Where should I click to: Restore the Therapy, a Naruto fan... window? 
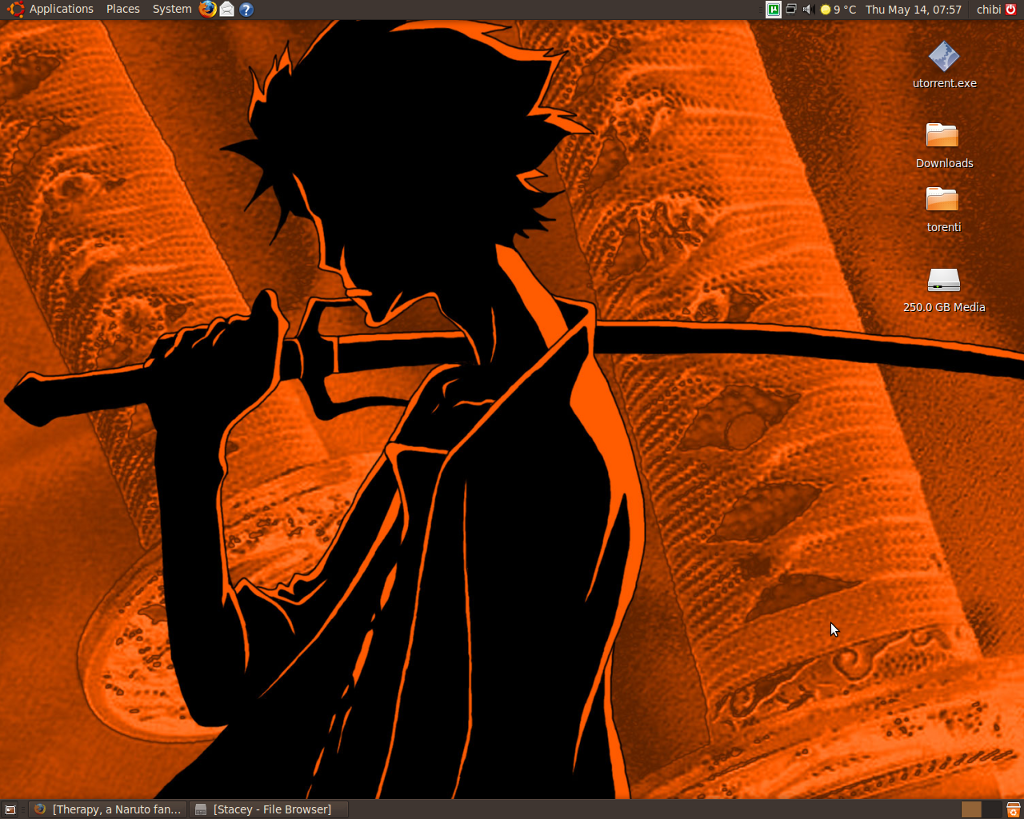click(x=108, y=810)
